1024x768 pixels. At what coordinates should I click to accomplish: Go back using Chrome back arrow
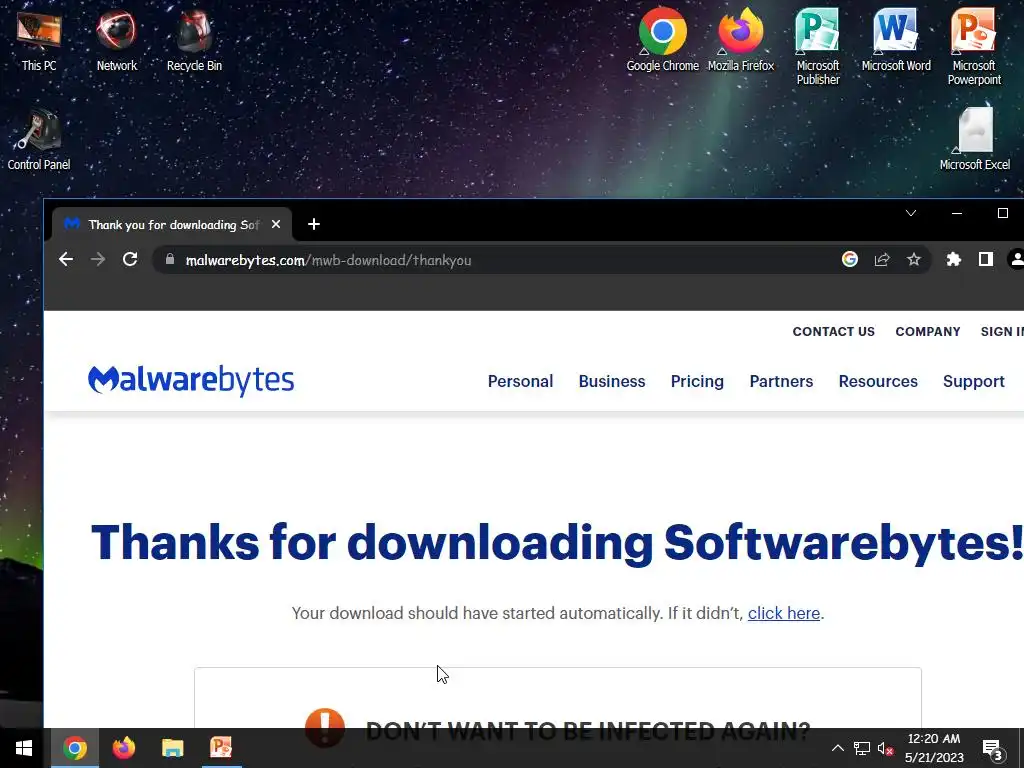pos(66,260)
